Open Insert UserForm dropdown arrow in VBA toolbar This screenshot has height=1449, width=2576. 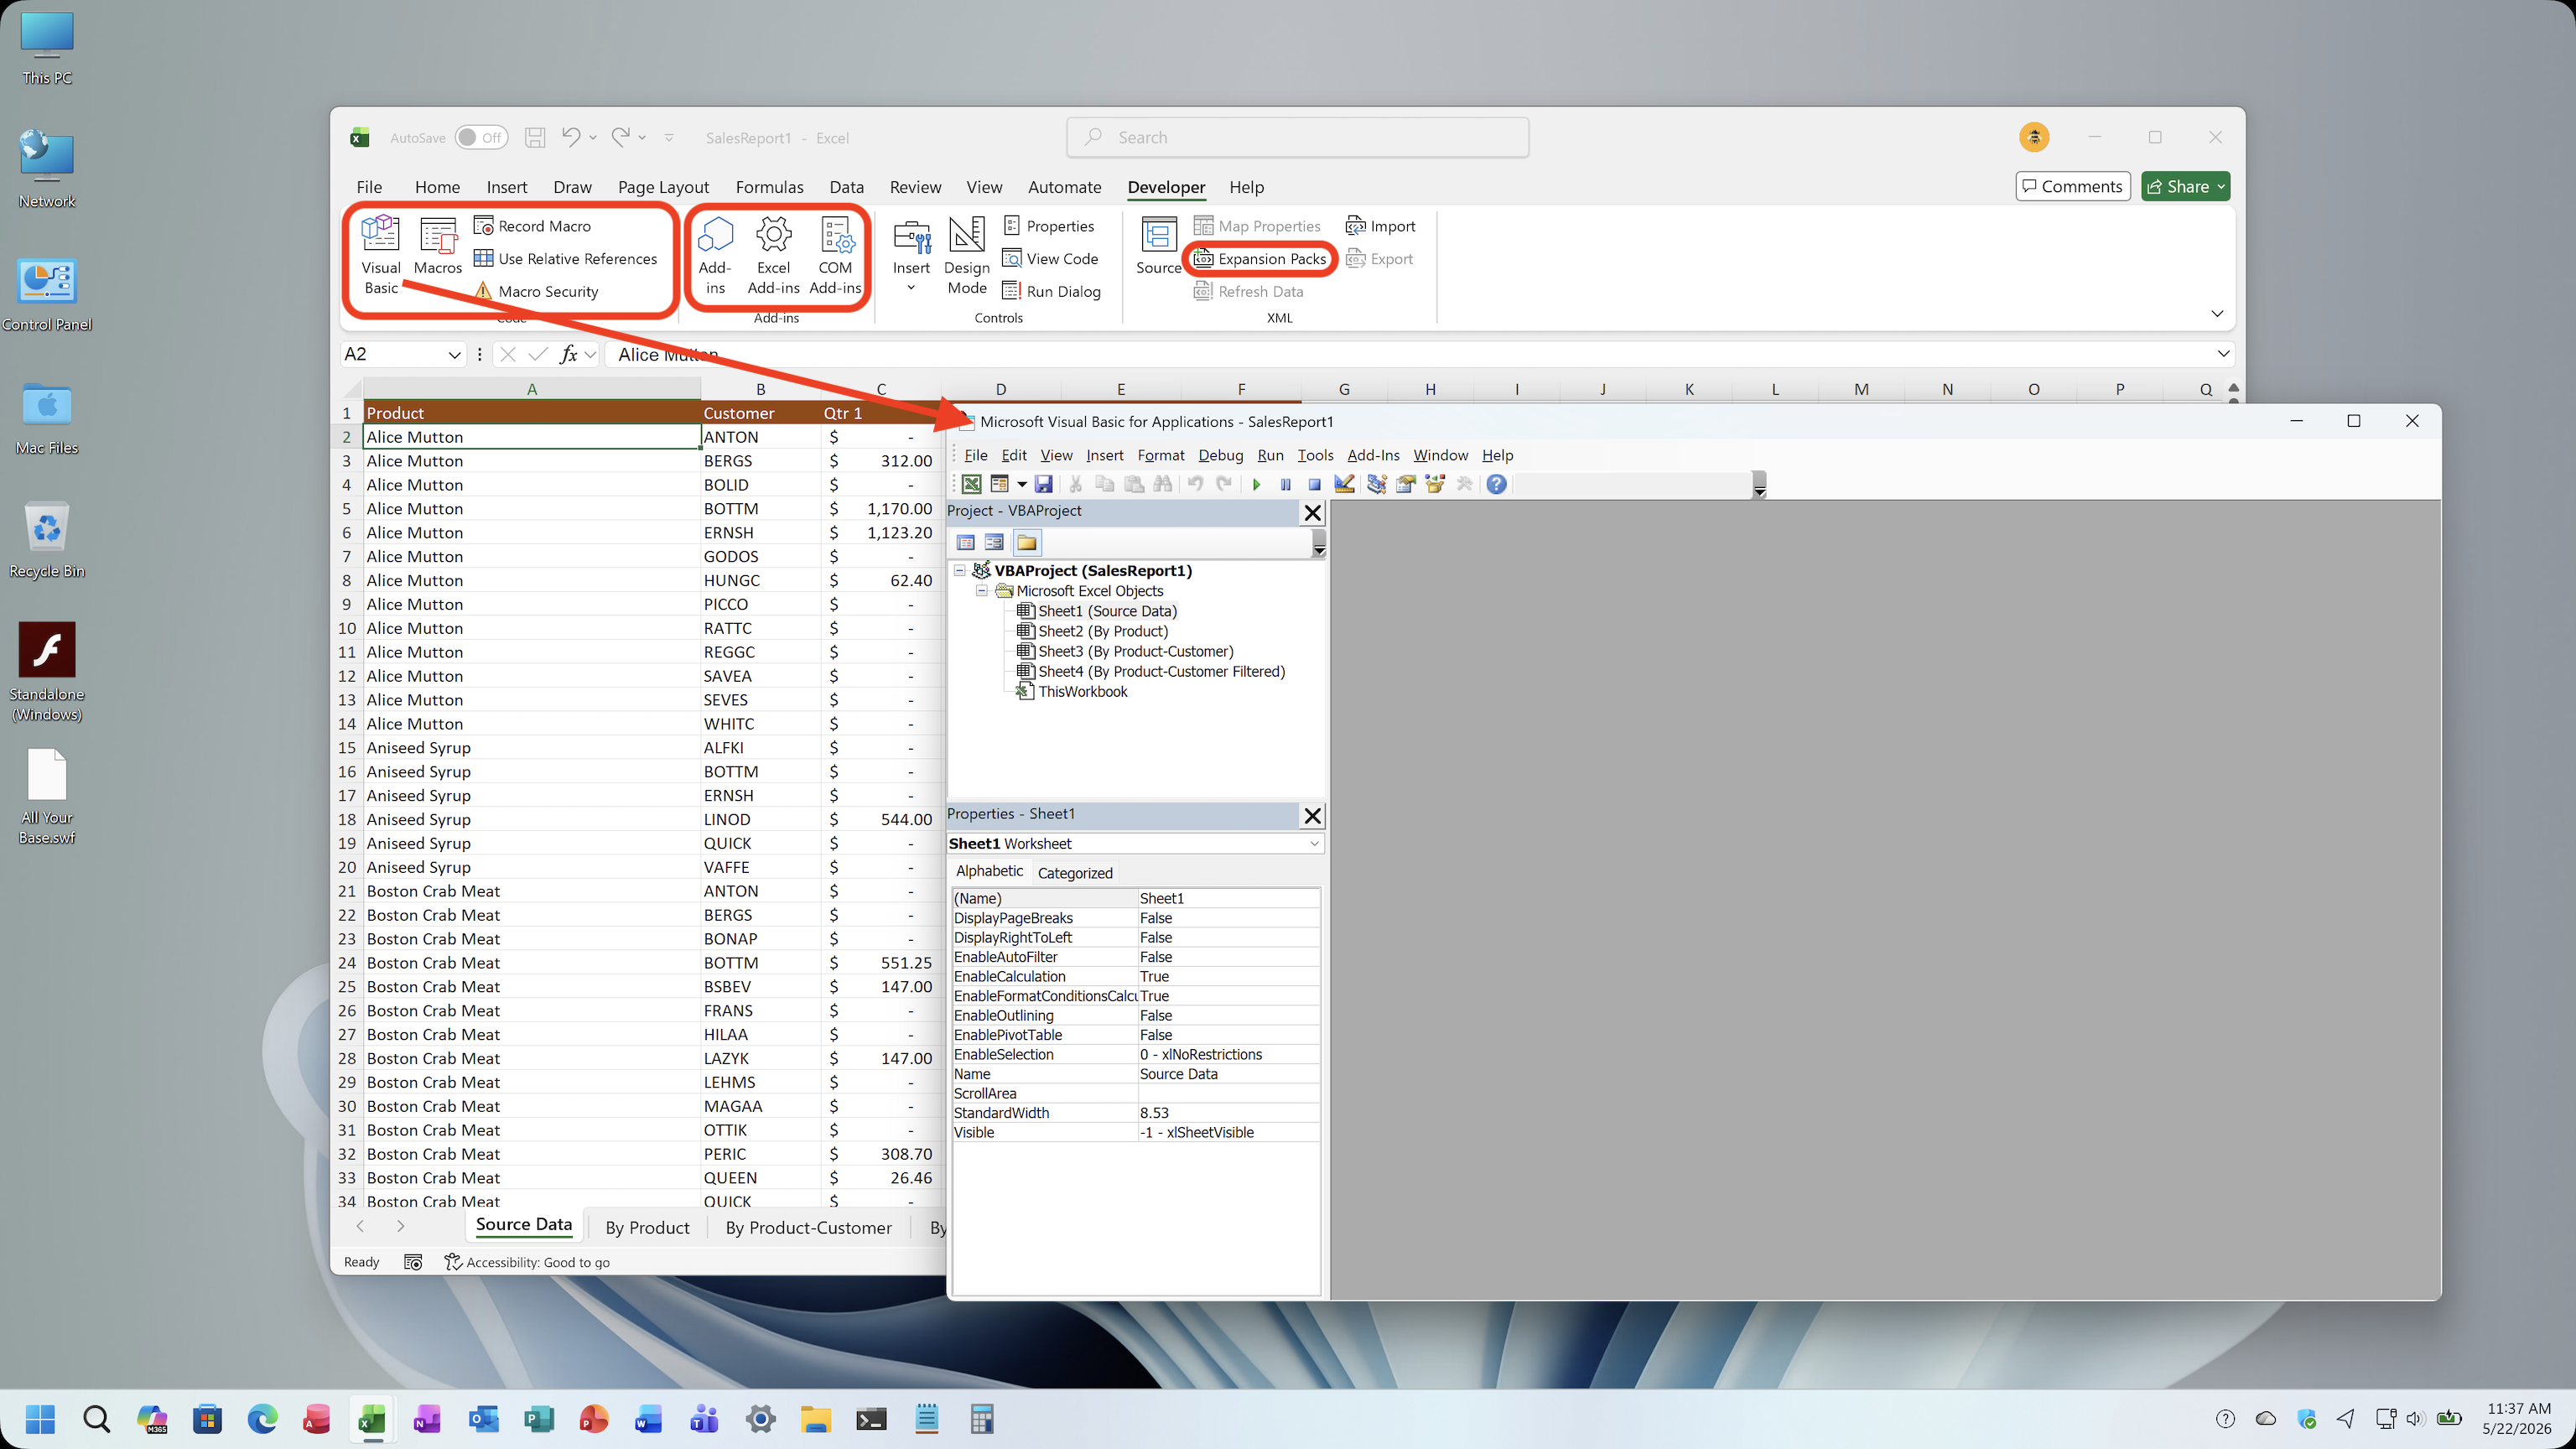(1021, 484)
